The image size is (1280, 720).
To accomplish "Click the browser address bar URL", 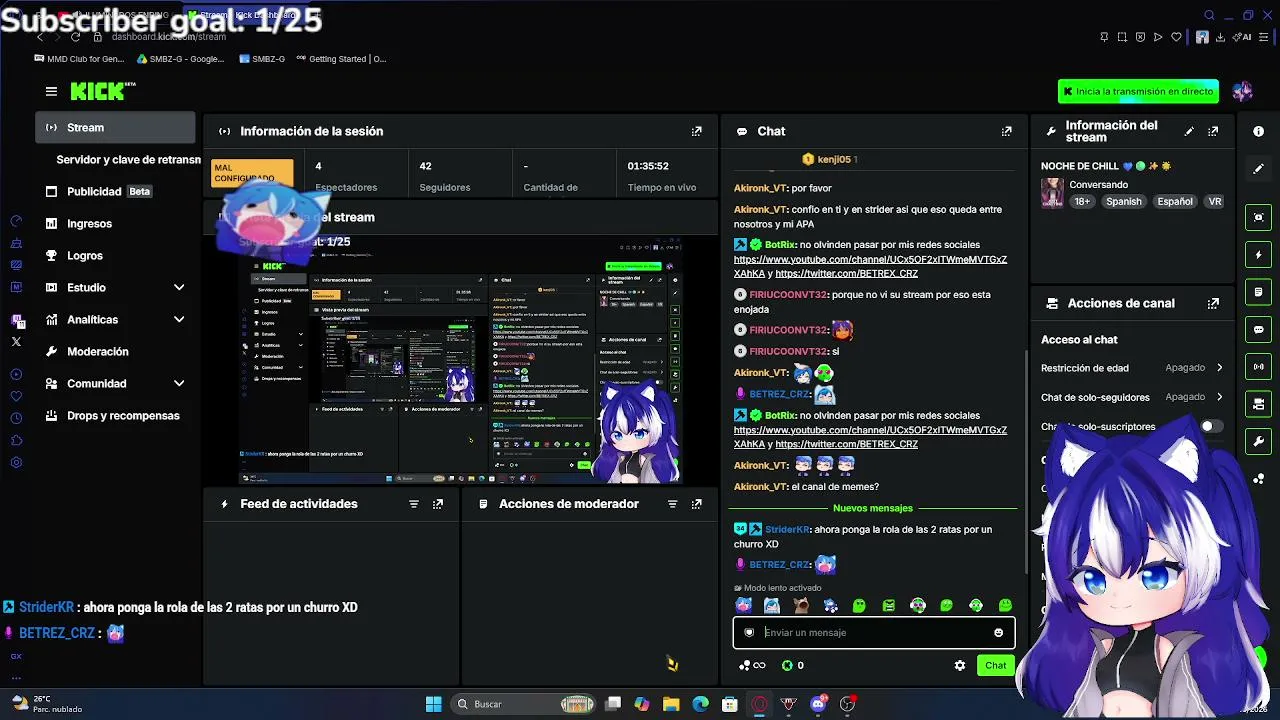I will [x=169, y=37].
